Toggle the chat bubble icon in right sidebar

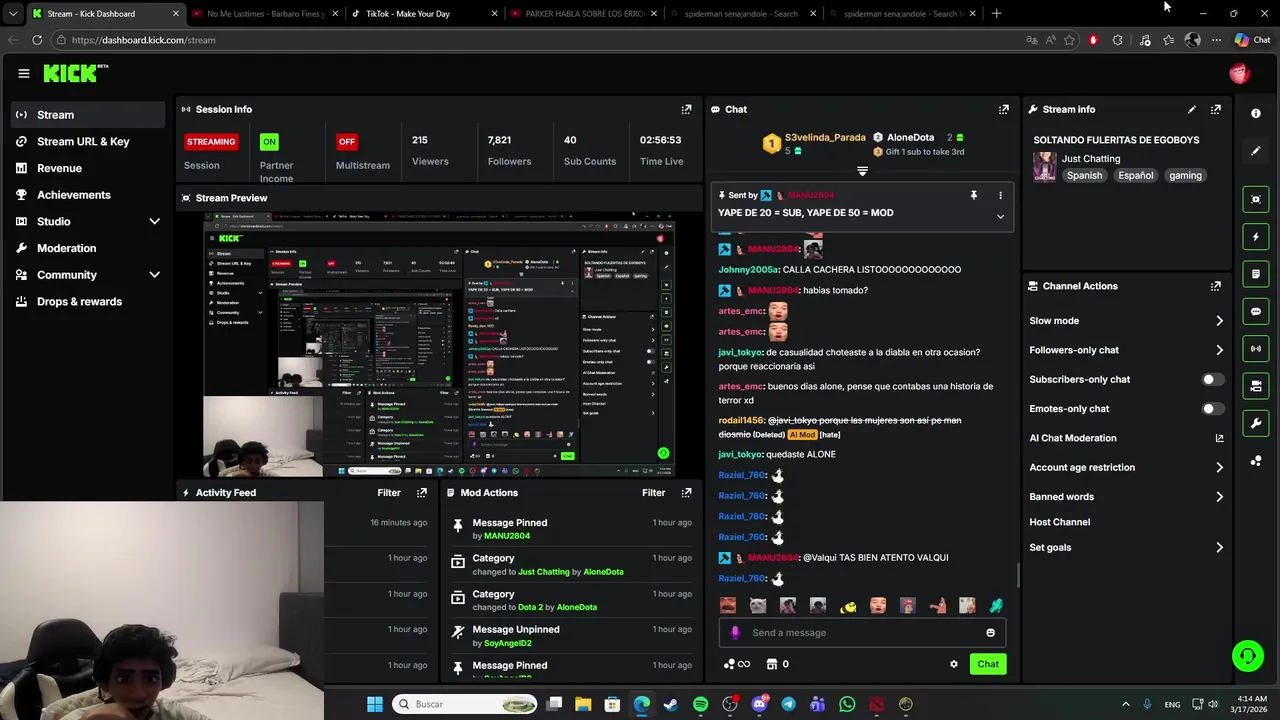(1256, 311)
